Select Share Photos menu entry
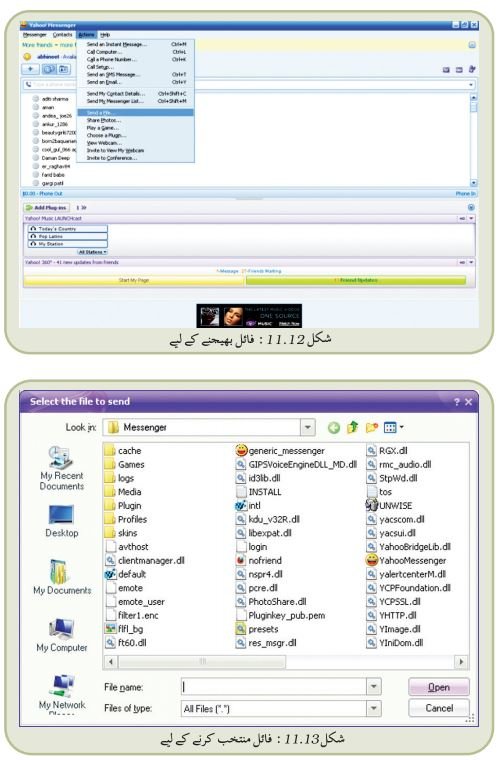 click(104, 120)
